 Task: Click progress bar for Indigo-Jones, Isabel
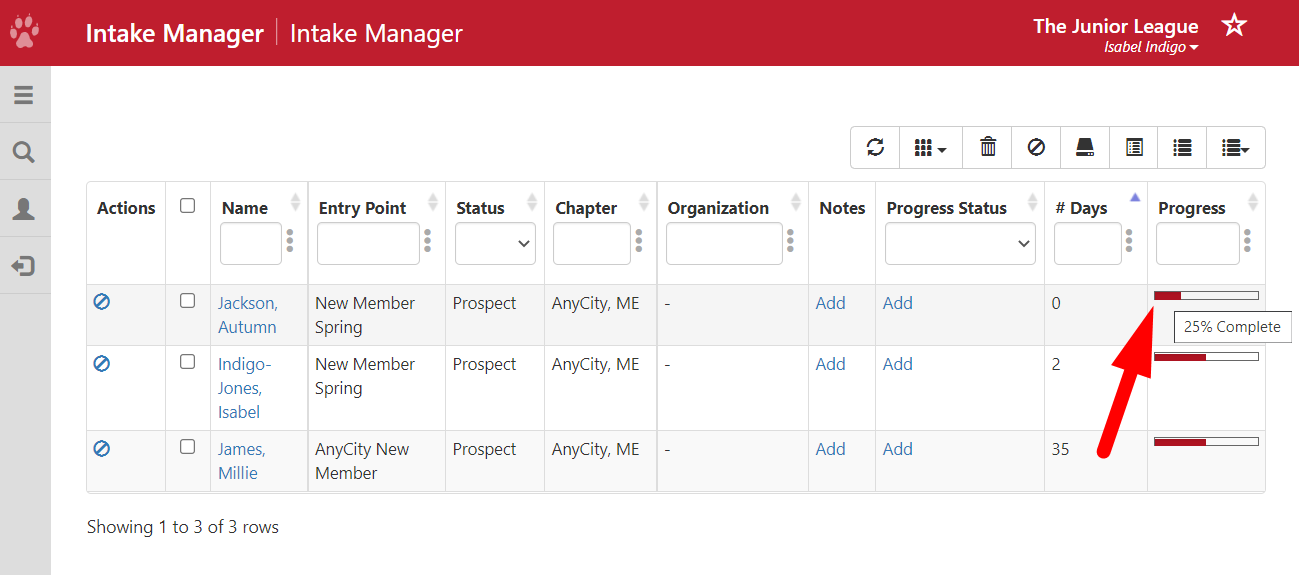(x=1206, y=357)
